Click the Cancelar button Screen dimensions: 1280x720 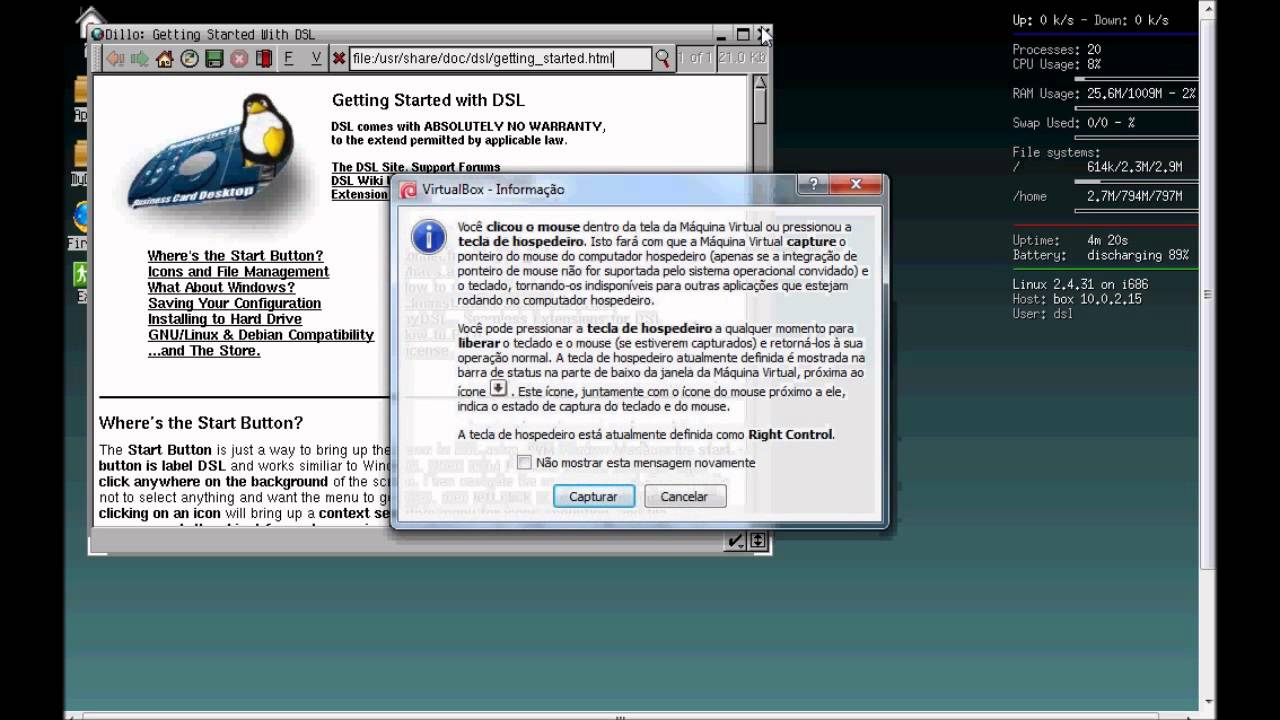point(684,497)
